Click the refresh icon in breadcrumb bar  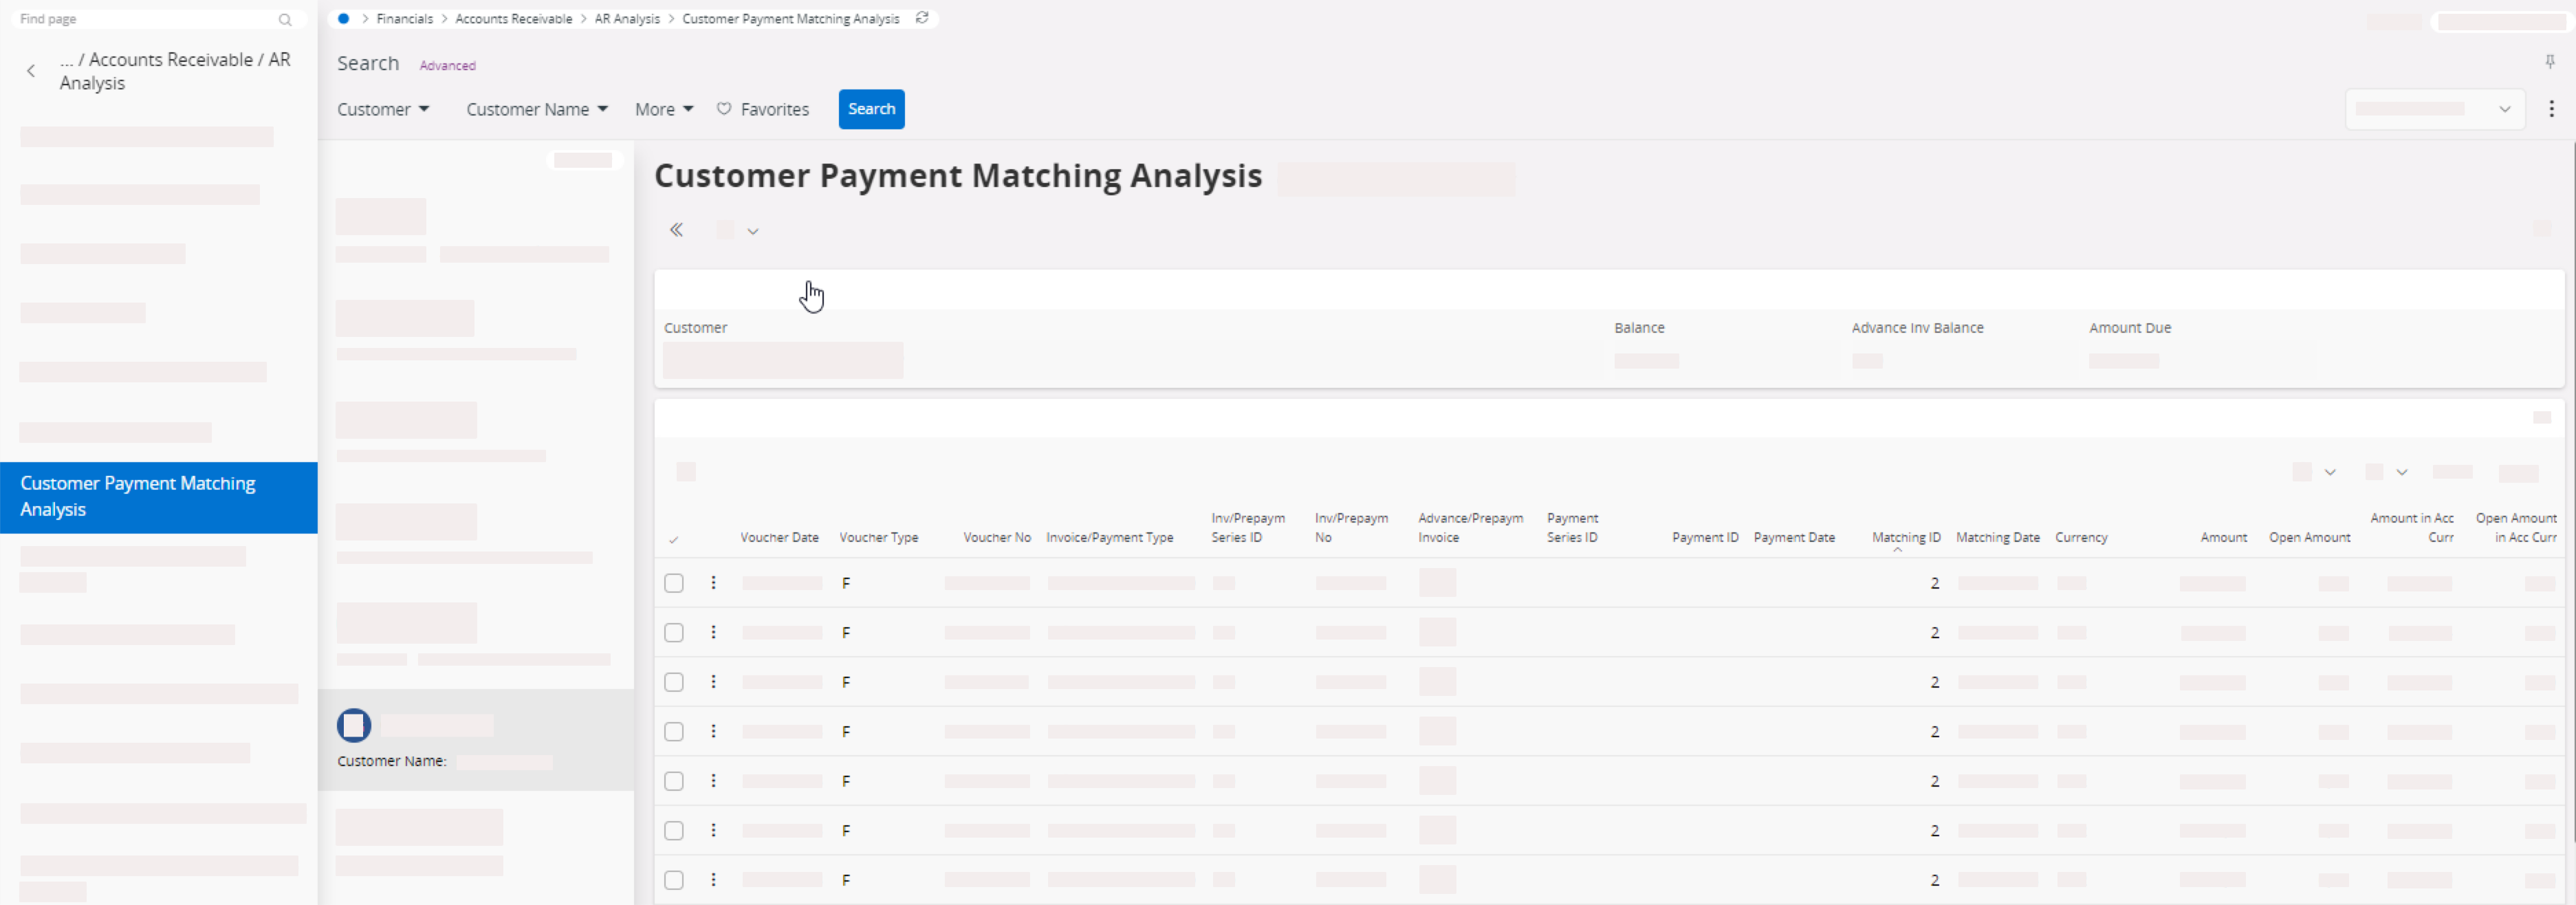point(922,18)
